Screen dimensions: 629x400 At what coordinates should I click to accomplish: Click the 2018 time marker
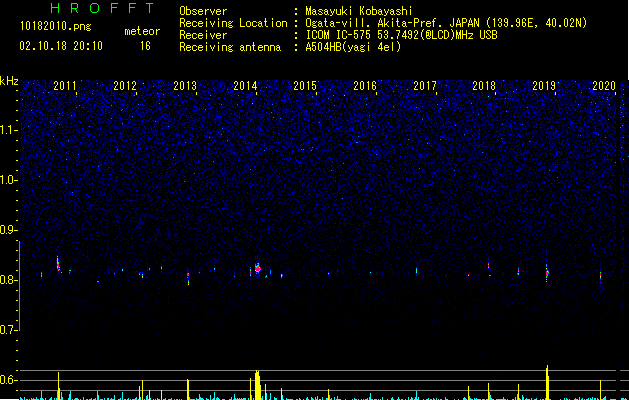(x=484, y=86)
